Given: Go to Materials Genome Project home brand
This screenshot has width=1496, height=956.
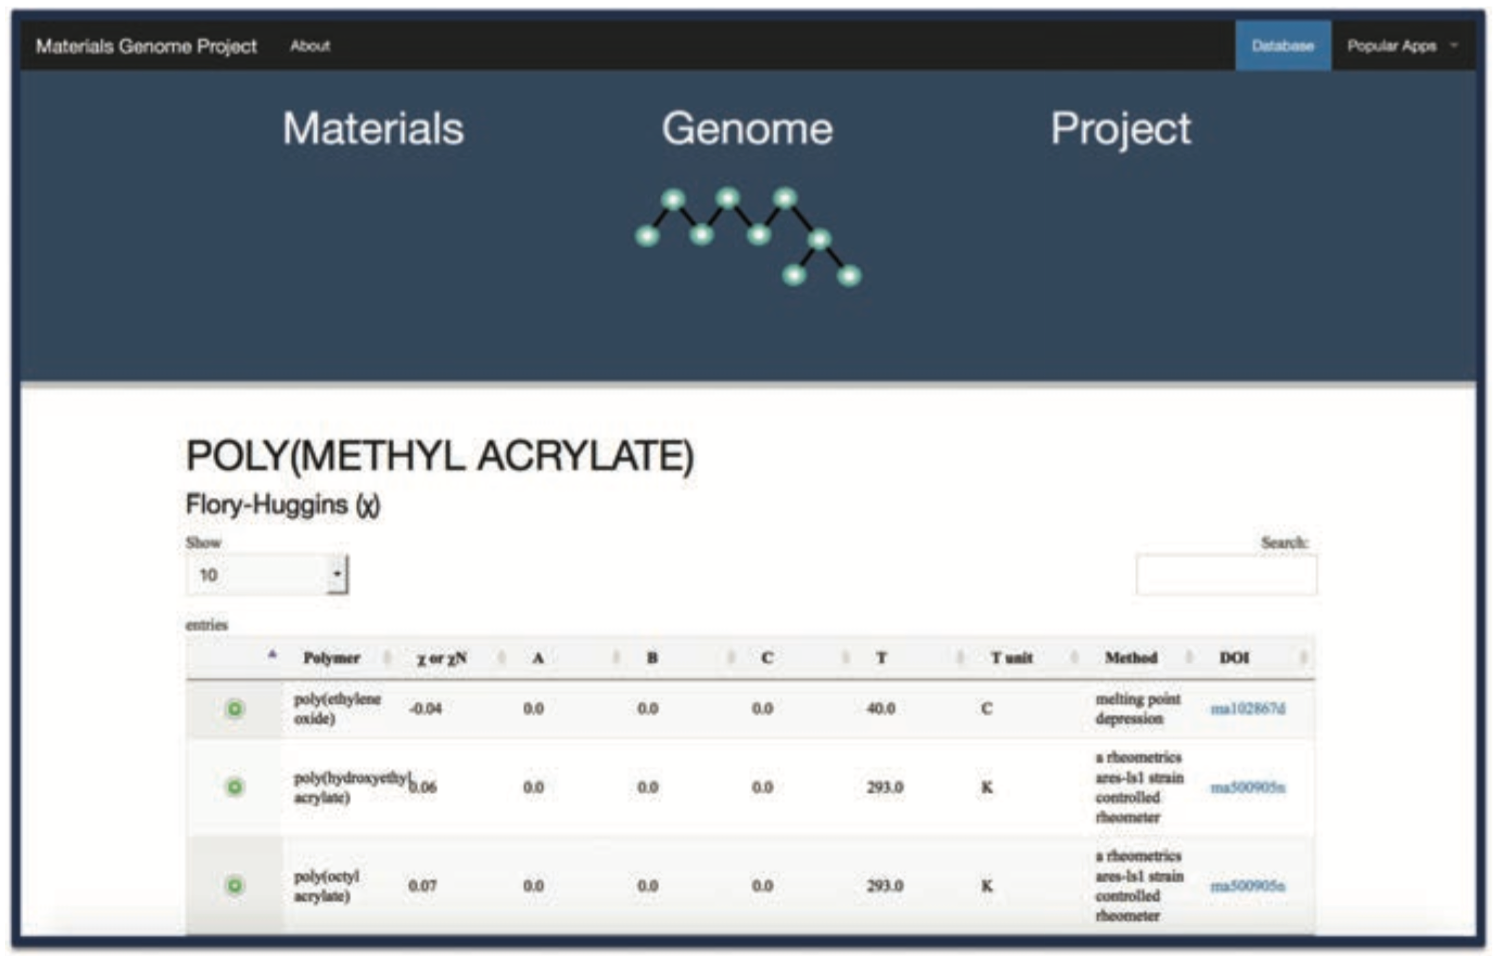Looking at the screenshot, I should 146,46.
